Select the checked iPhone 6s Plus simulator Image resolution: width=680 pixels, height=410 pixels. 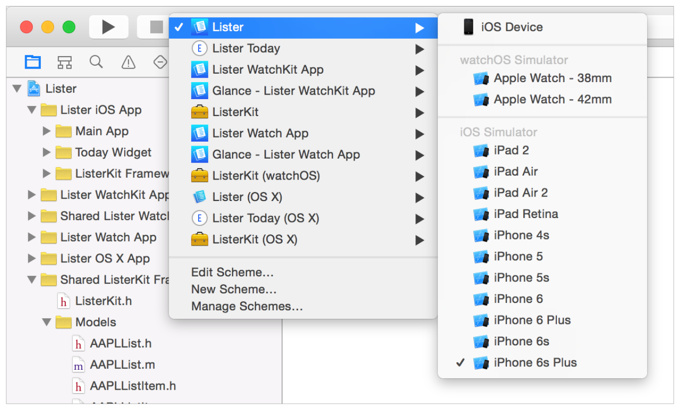coord(543,363)
